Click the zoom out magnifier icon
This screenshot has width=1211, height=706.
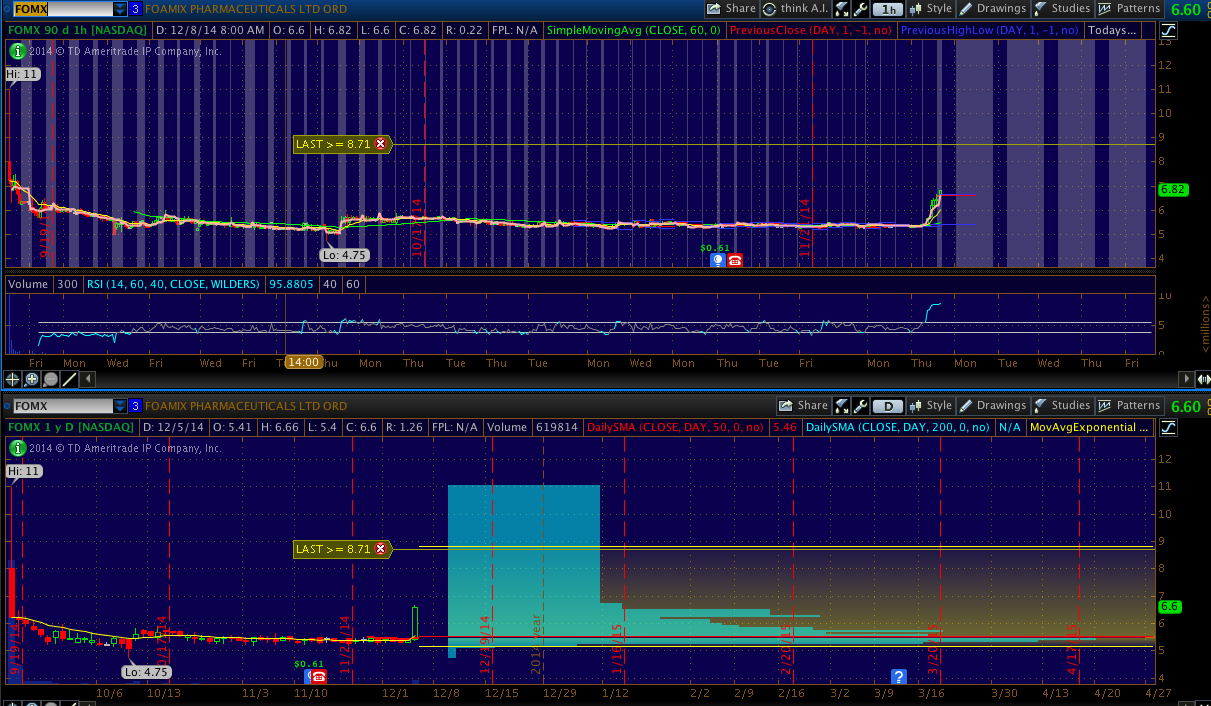[x=50, y=379]
